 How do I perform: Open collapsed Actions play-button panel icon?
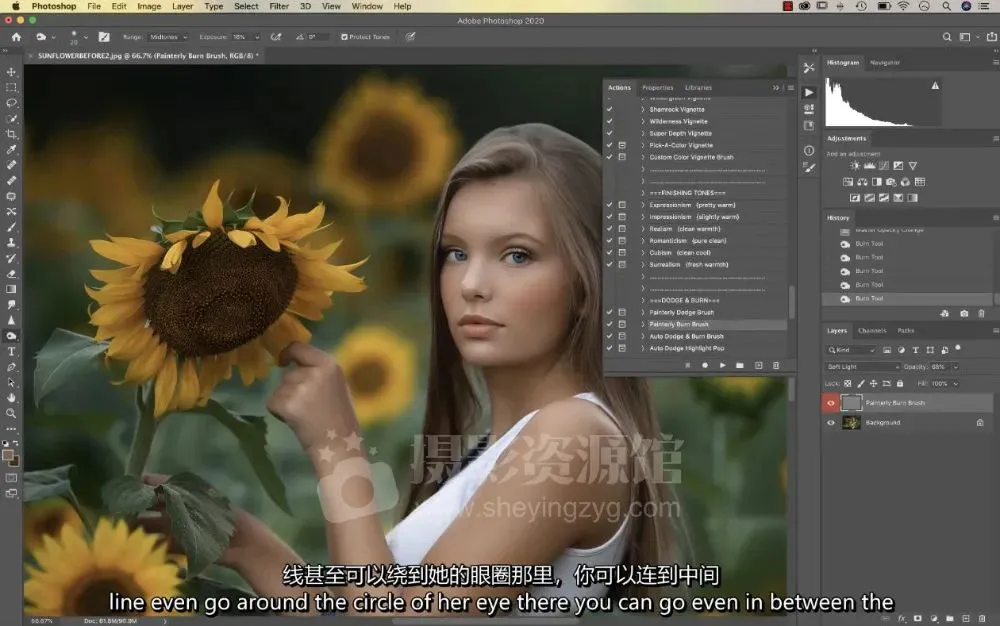(809, 92)
